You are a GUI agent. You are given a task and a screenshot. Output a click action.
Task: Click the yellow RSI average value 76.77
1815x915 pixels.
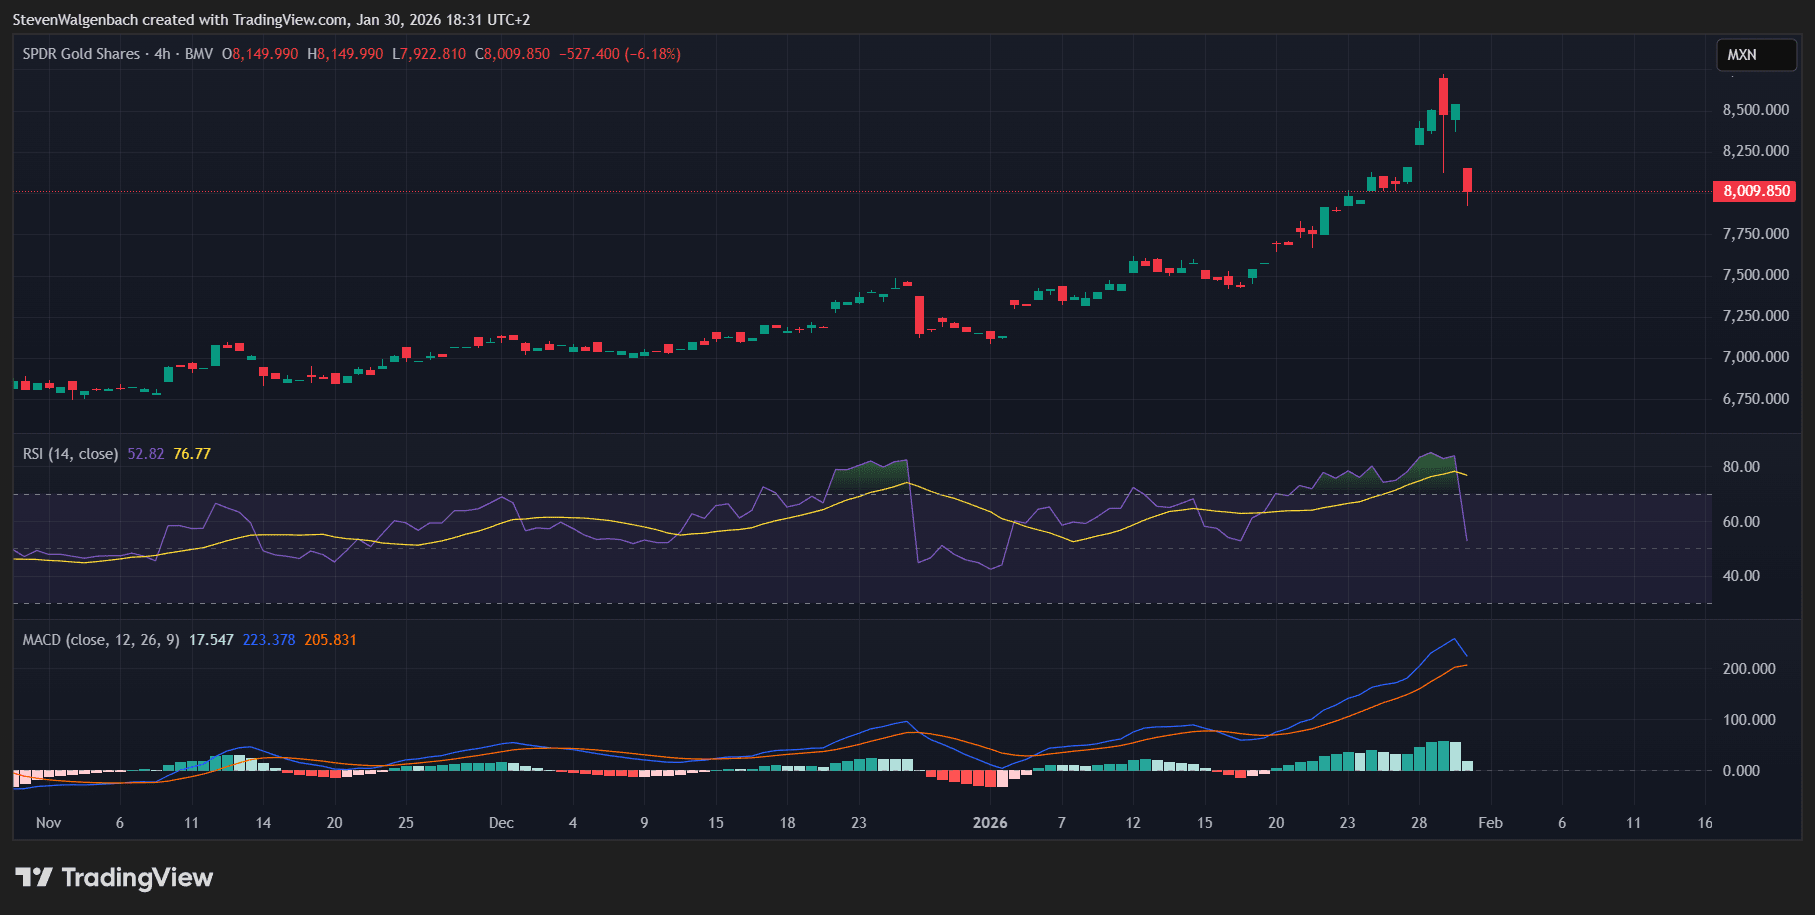[x=192, y=454]
